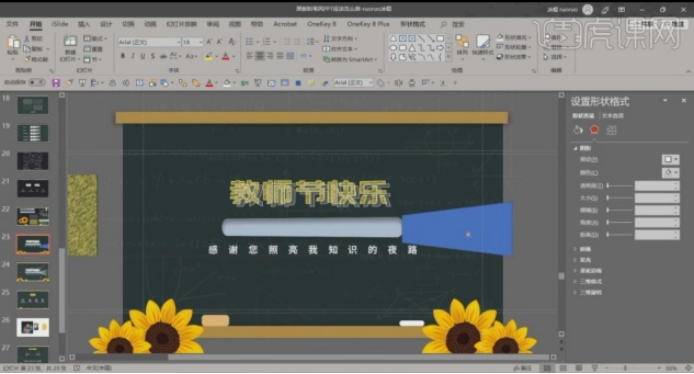This screenshot has height=374, width=694.
Task: Select Text Options in format pane
Action: 613,116
